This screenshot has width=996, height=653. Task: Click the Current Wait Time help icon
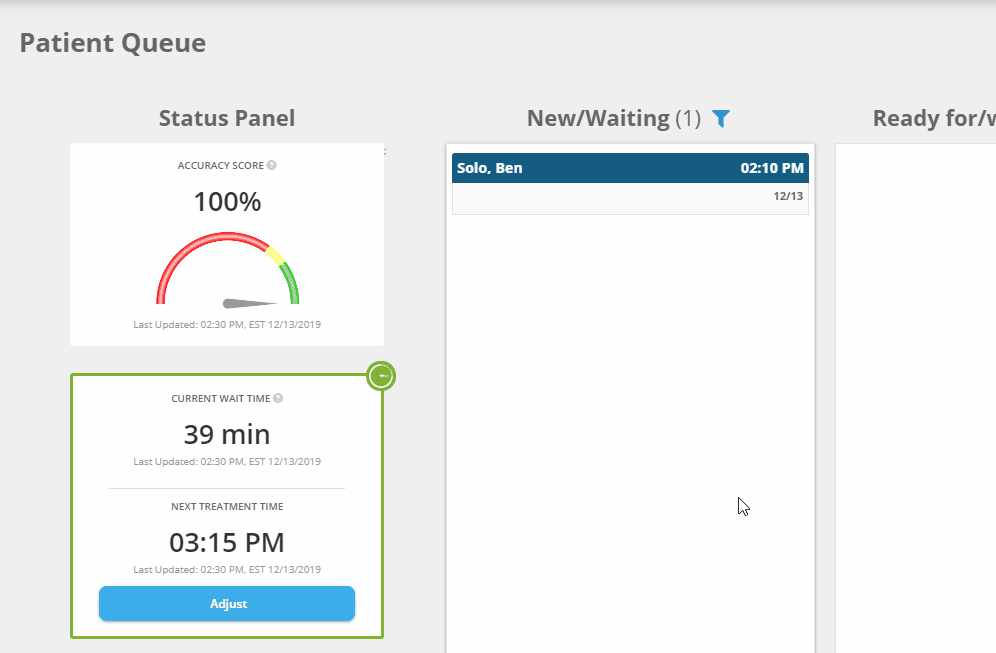278,398
